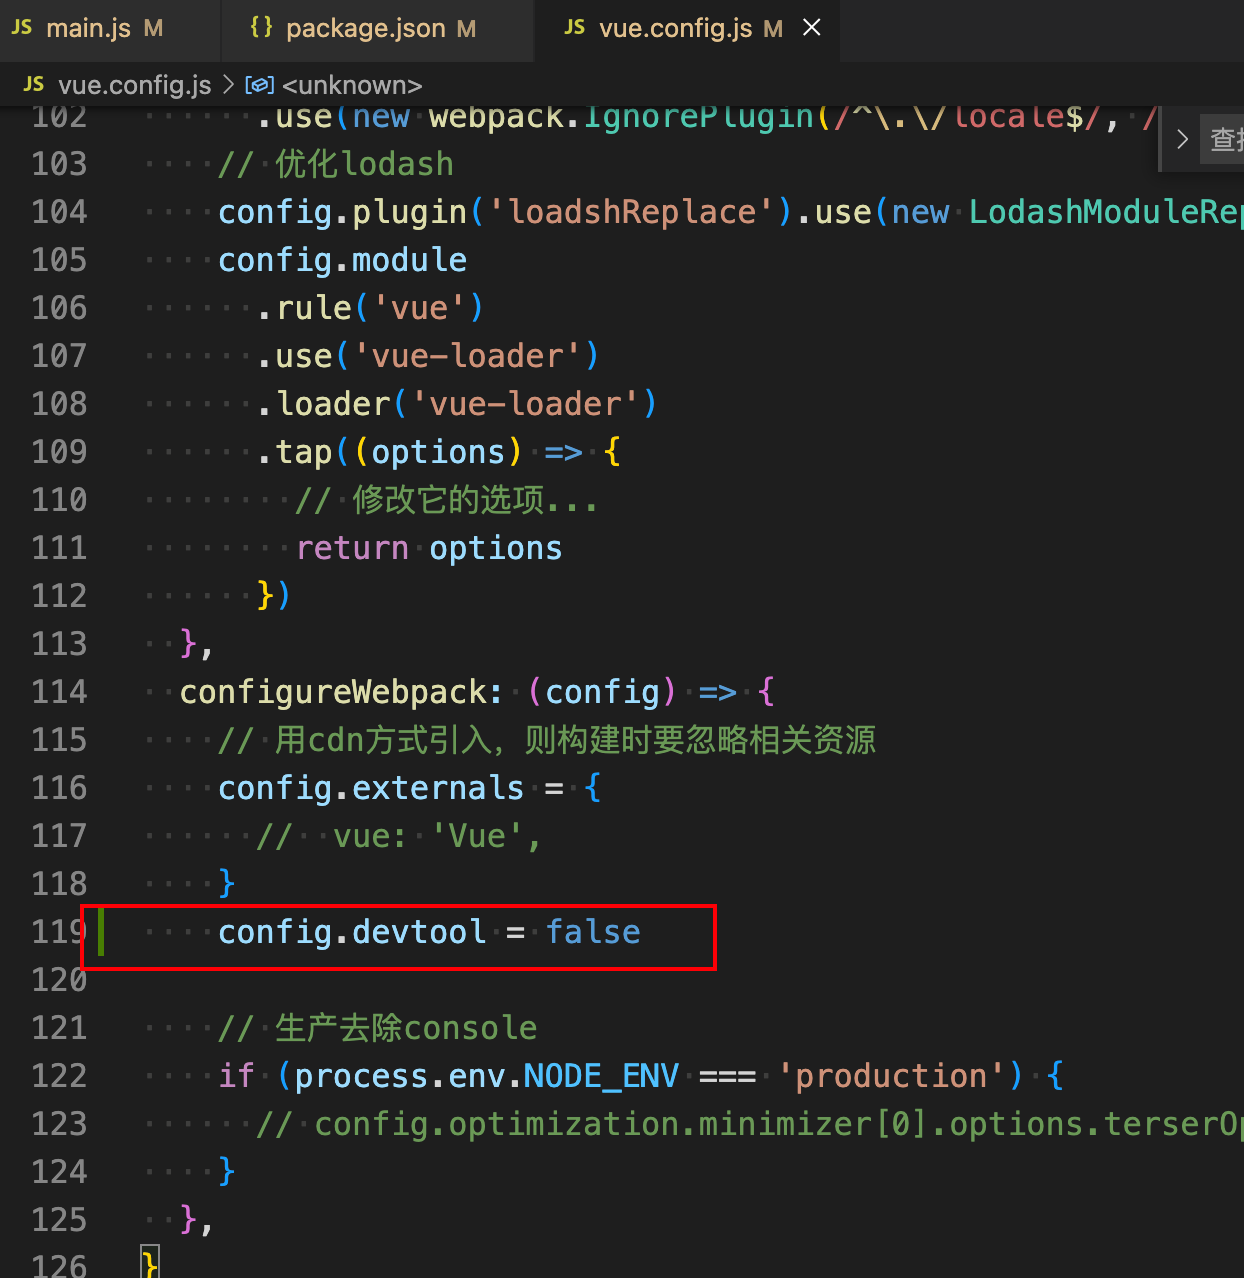
Task: Click the curly braces icon on package.json tab
Action: (x=261, y=28)
